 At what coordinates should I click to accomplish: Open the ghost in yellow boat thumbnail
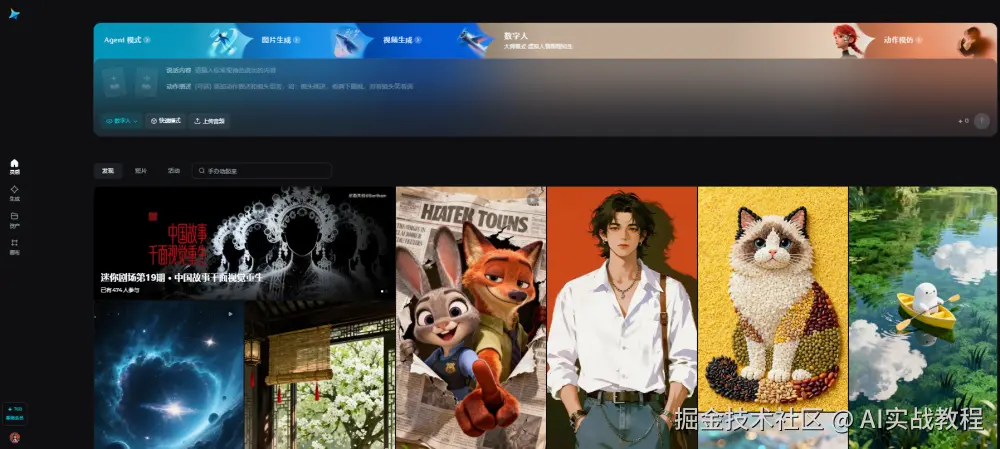pos(923,318)
